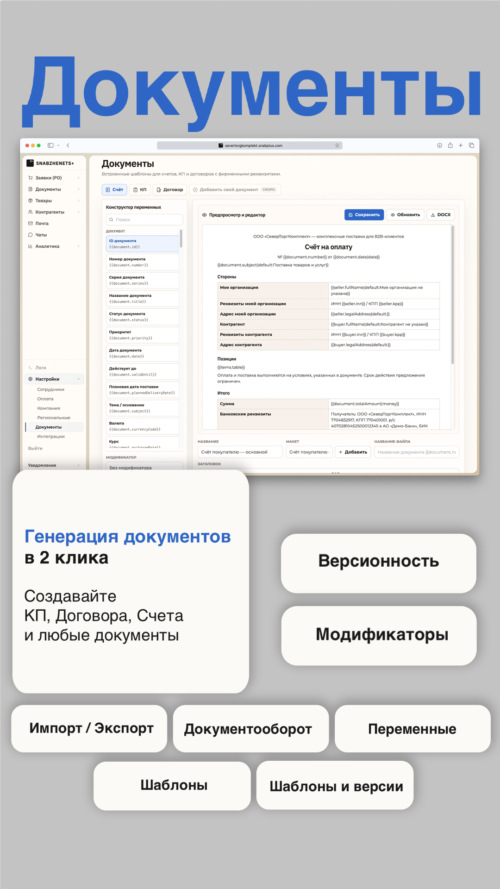Select variable Приоритет
500x889 pixels.
click(143, 335)
